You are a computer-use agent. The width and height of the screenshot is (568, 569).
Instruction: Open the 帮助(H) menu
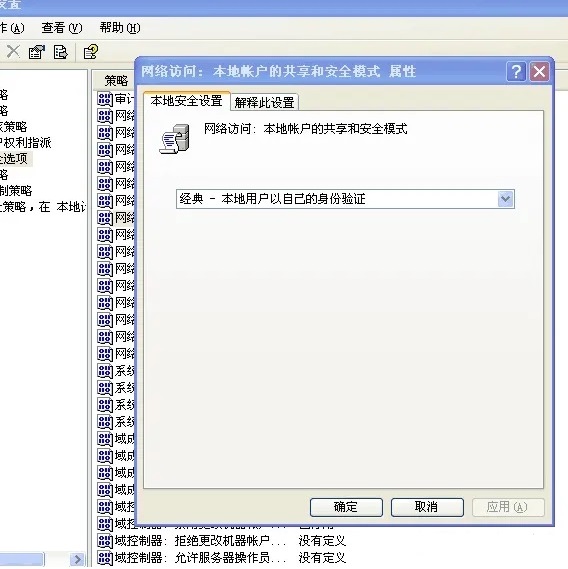point(120,28)
